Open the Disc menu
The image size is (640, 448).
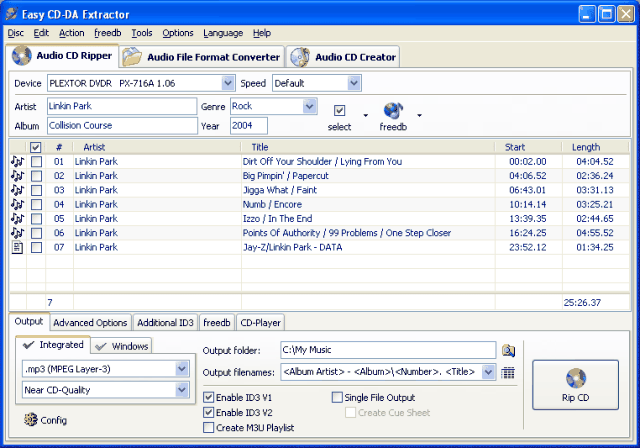pyautogui.click(x=16, y=33)
